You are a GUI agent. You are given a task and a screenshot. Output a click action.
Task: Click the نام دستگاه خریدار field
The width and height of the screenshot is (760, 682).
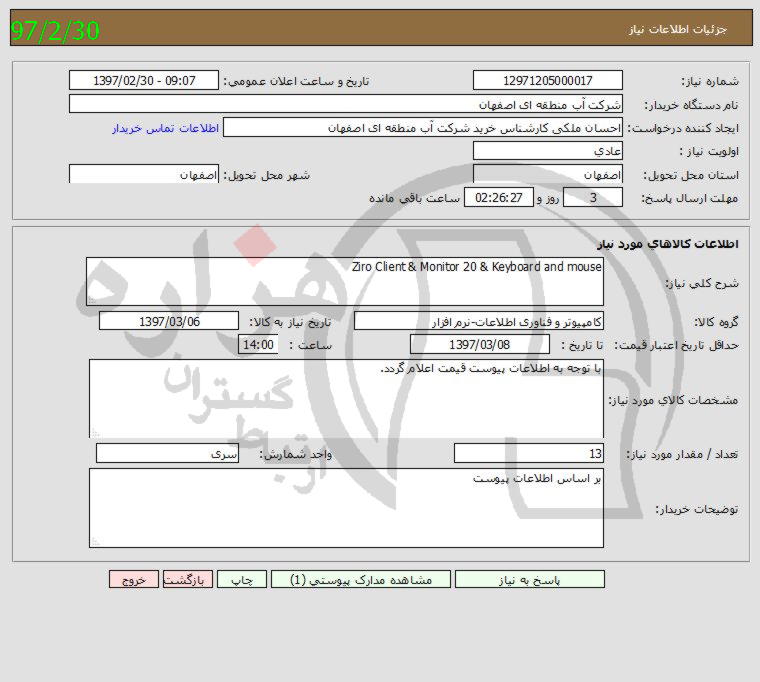[x=345, y=104]
